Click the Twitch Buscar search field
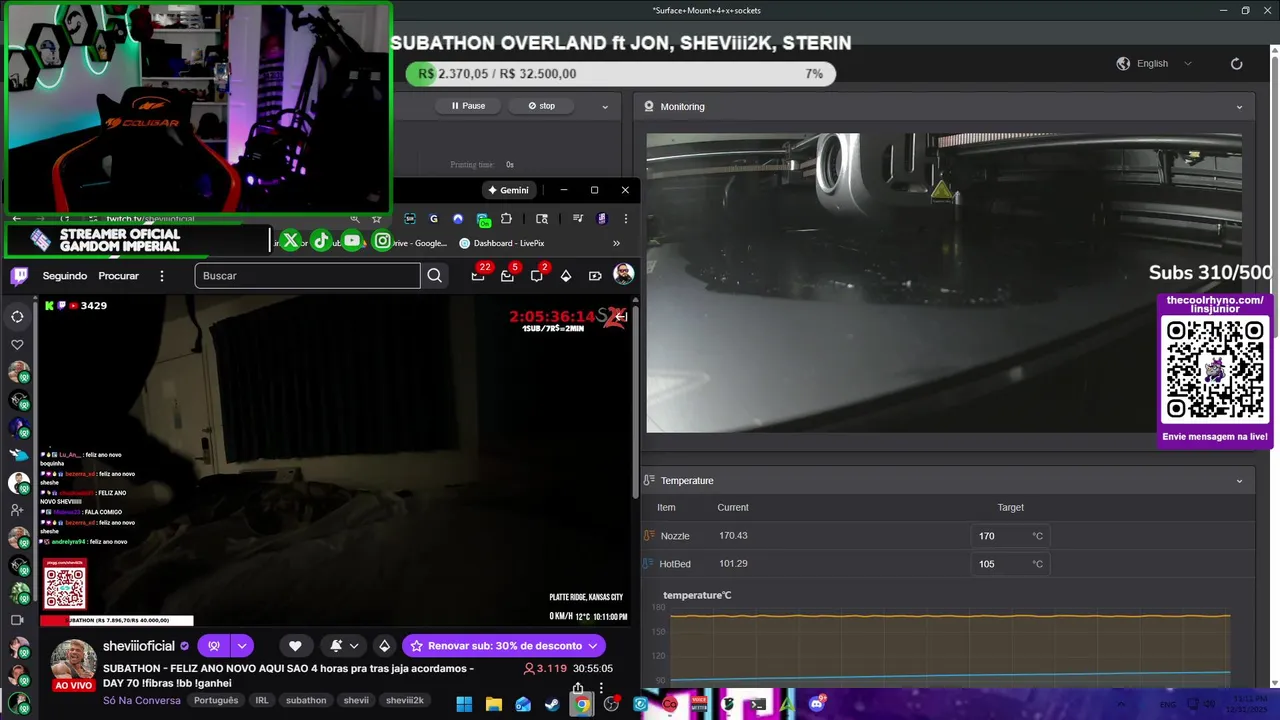 tap(308, 276)
